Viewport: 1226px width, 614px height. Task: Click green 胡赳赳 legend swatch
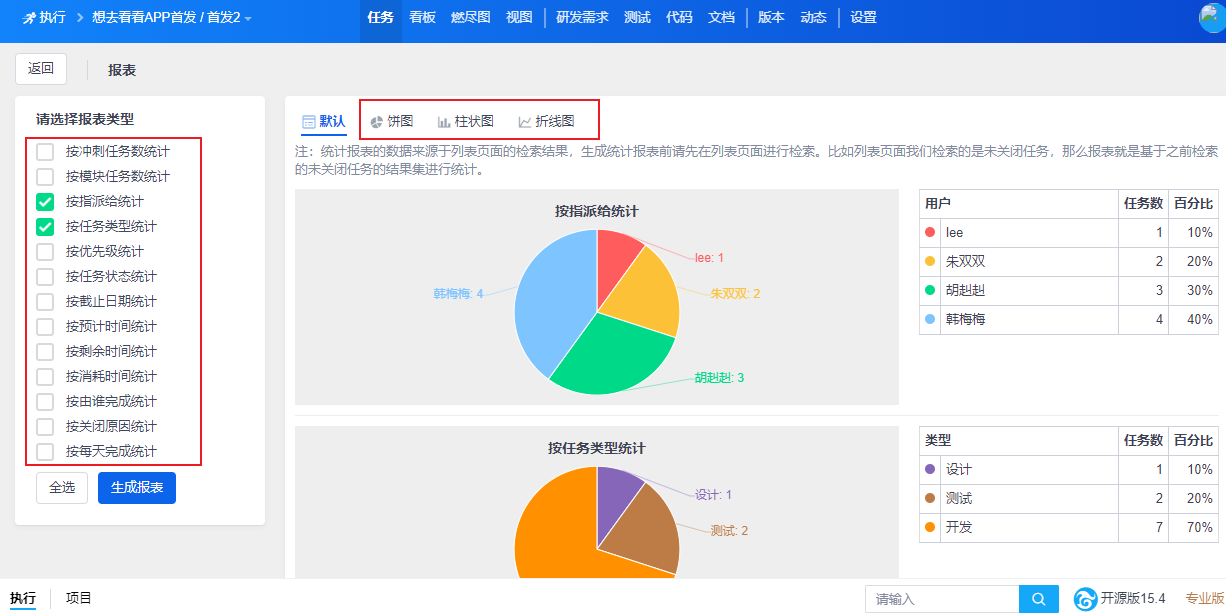pyautogui.click(x=930, y=290)
